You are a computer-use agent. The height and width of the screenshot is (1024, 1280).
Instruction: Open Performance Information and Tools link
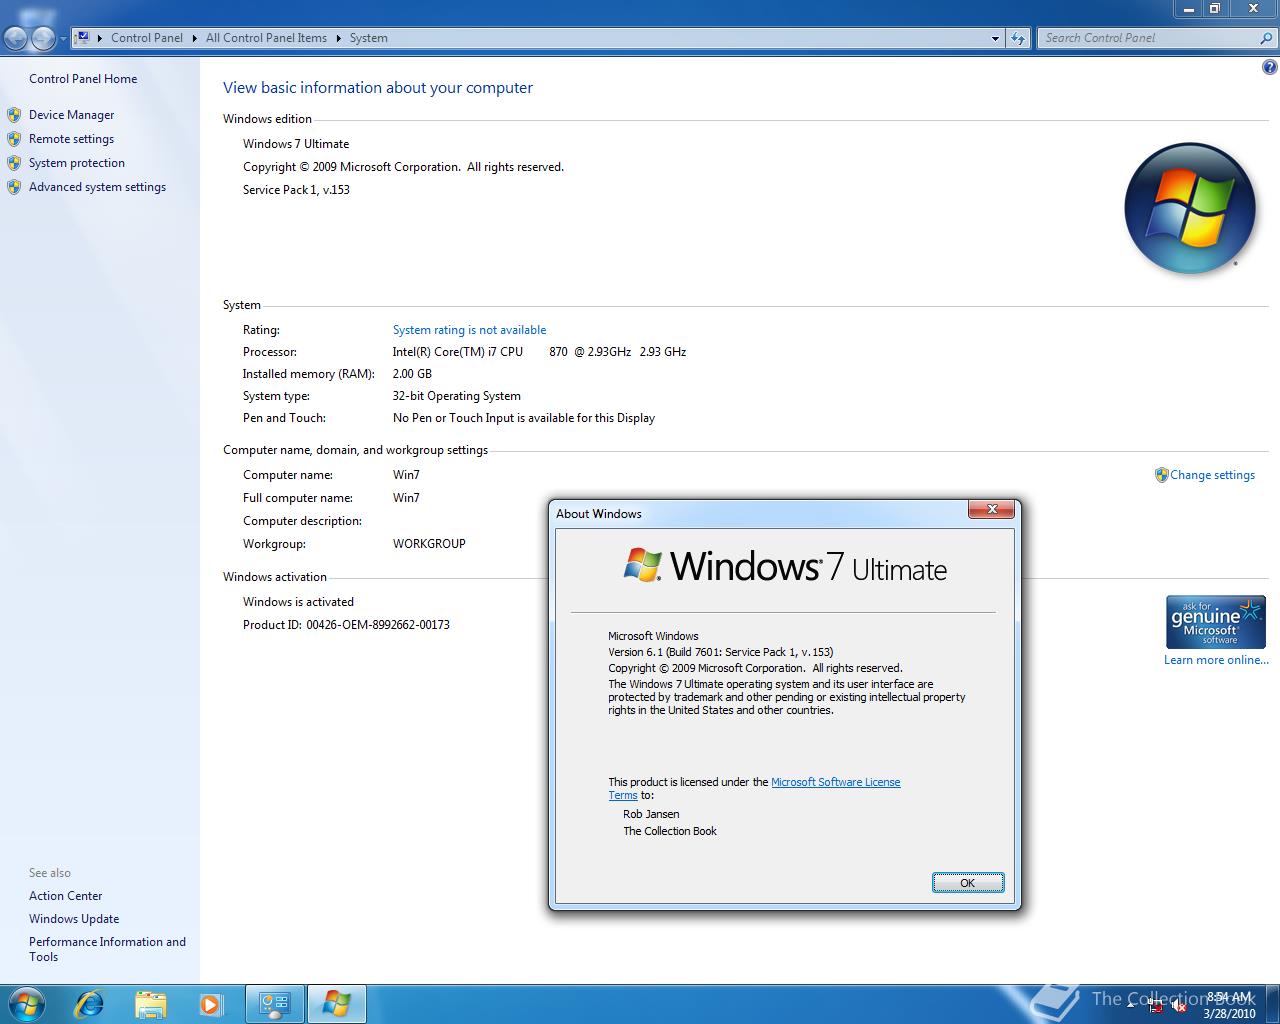coord(107,949)
